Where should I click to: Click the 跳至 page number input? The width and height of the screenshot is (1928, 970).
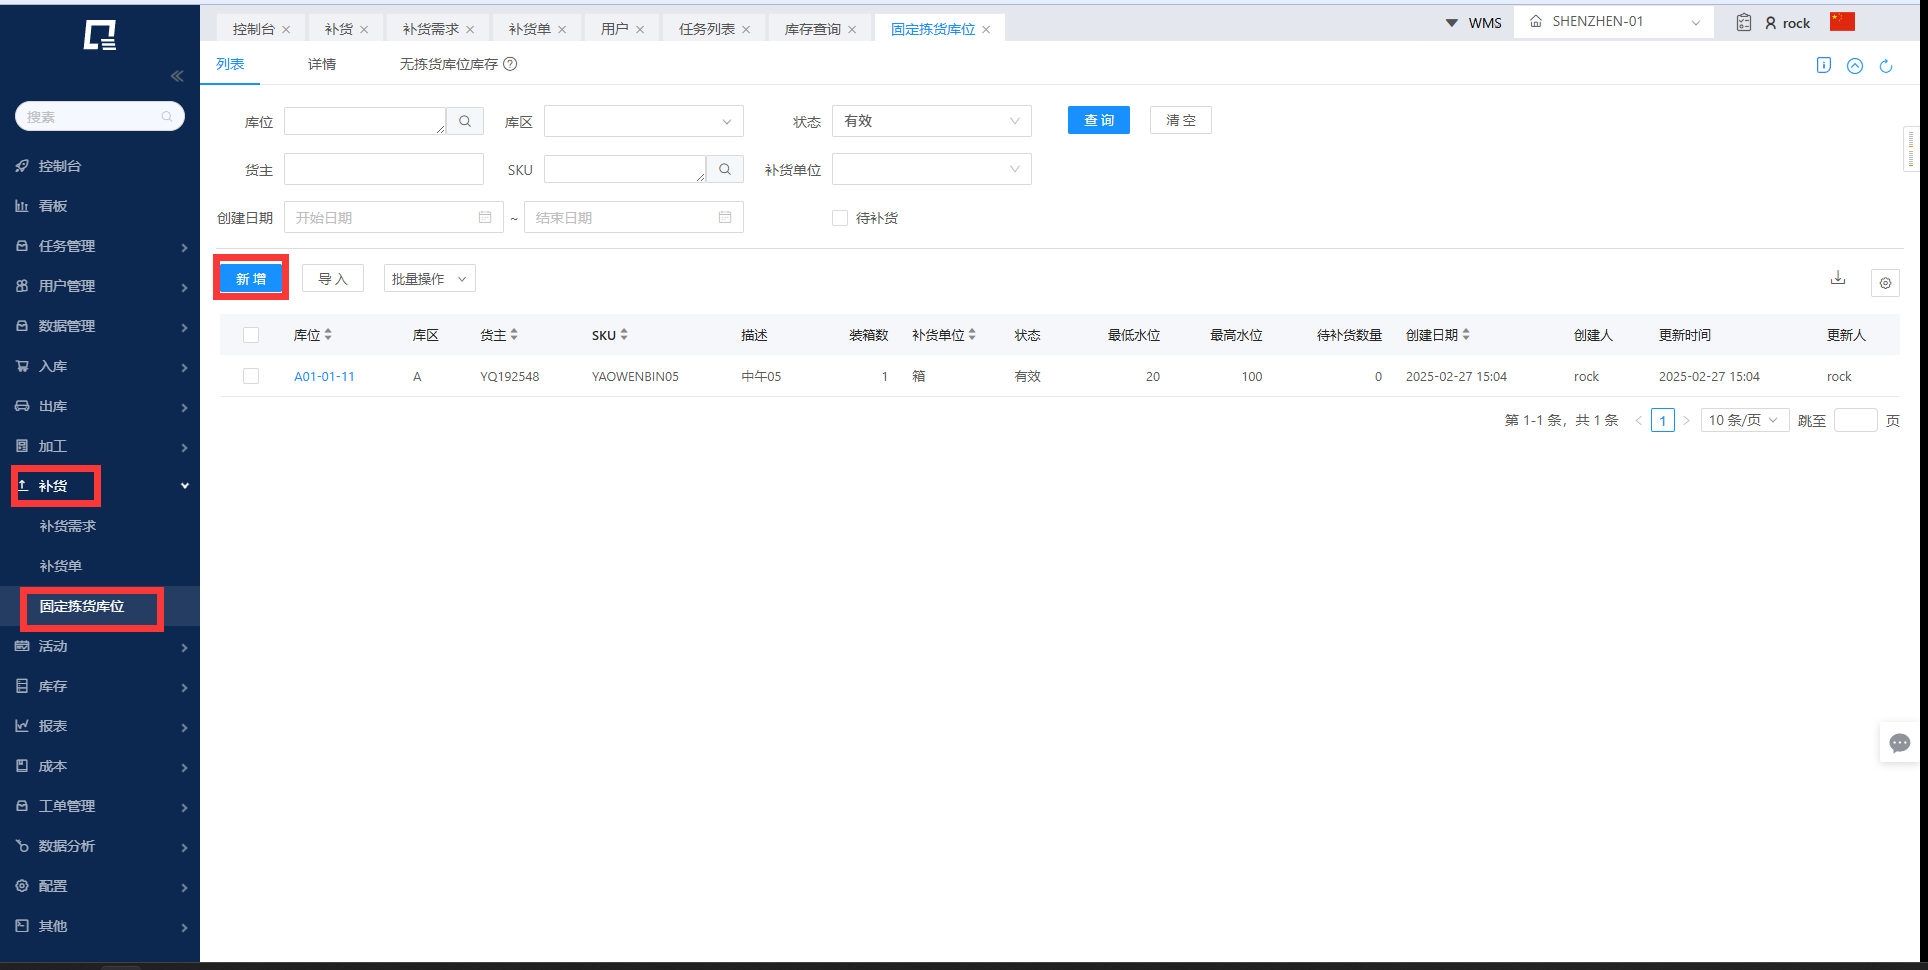click(1856, 420)
